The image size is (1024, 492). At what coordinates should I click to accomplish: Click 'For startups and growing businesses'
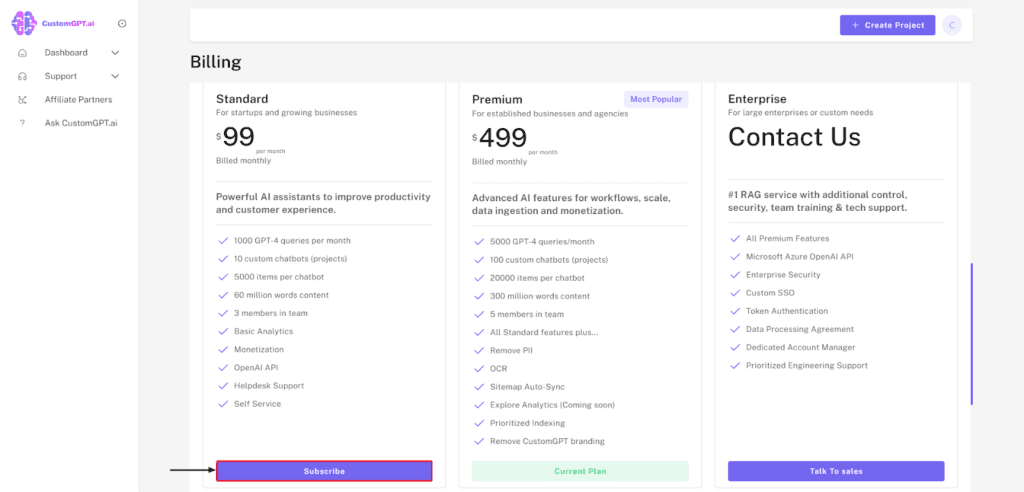[x=287, y=112]
